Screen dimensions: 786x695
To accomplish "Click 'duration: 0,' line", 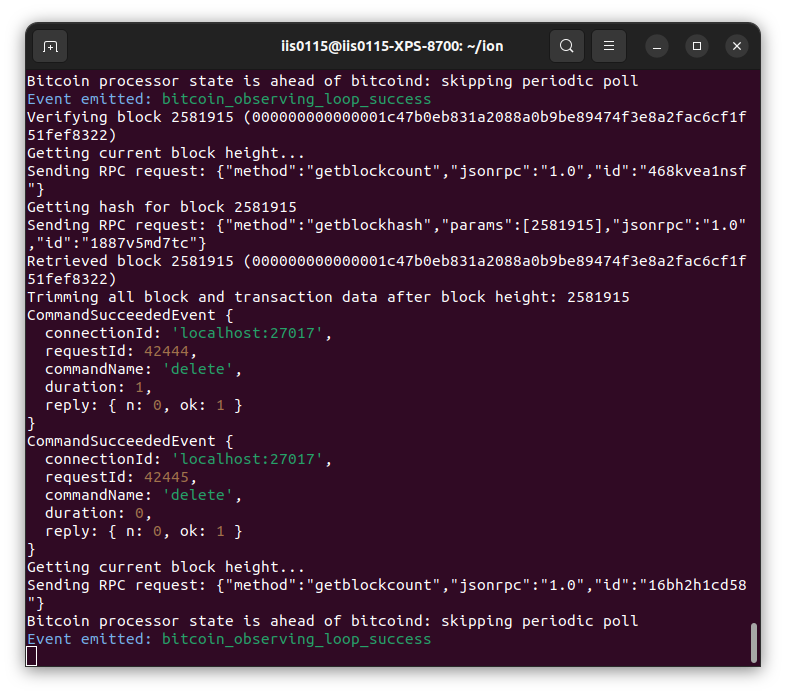I will point(98,513).
